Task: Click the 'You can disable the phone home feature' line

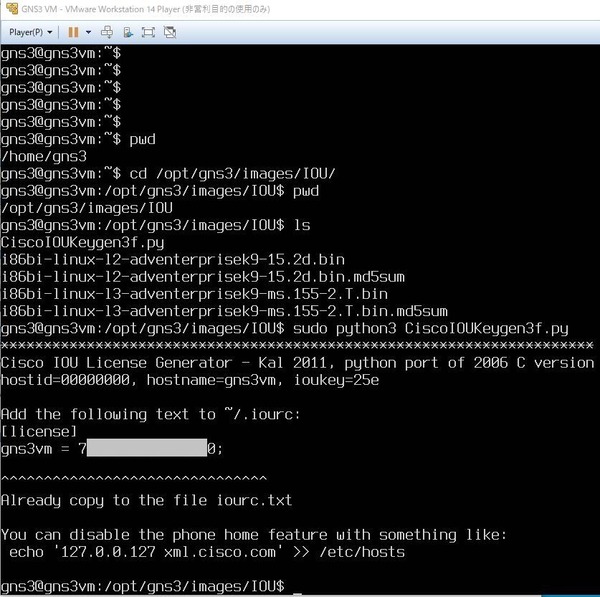Action: pos(254,535)
